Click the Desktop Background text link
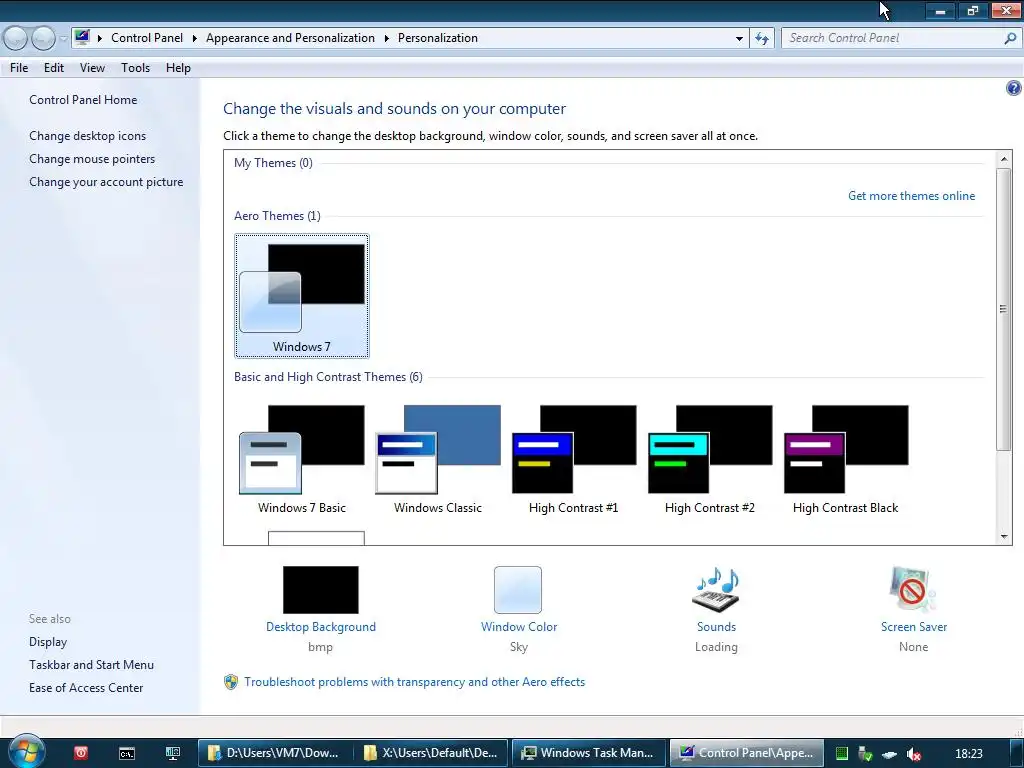 coord(321,627)
